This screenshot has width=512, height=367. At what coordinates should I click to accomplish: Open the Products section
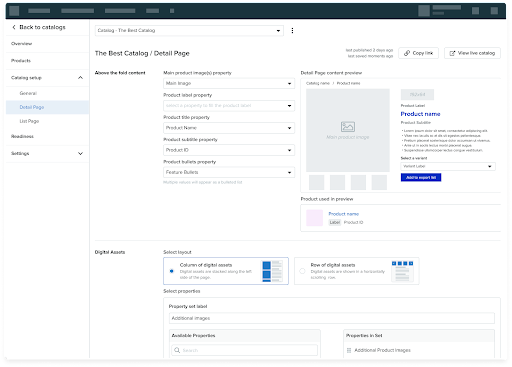(x=47, y=61)
